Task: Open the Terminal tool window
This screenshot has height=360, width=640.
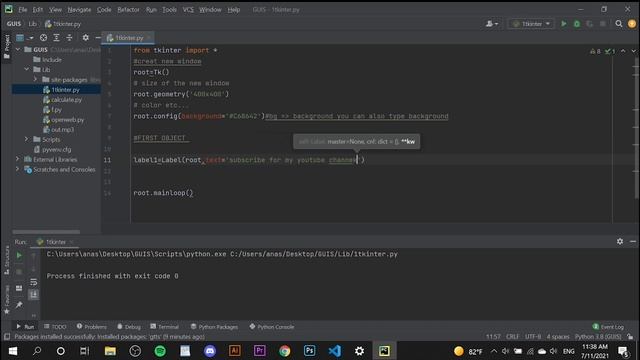Action: 164,327
